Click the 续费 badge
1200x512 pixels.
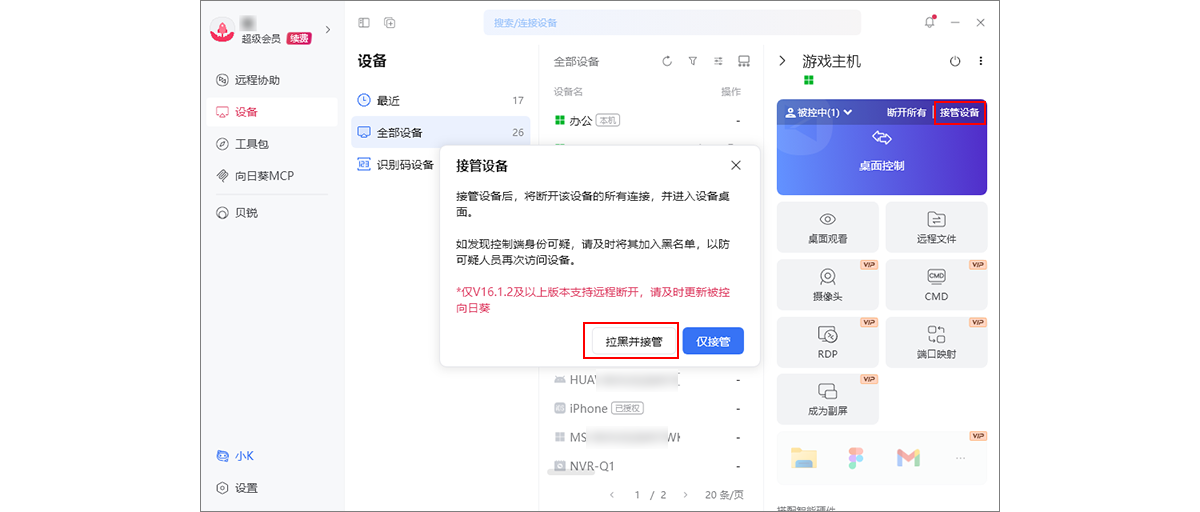pos(299,38)
